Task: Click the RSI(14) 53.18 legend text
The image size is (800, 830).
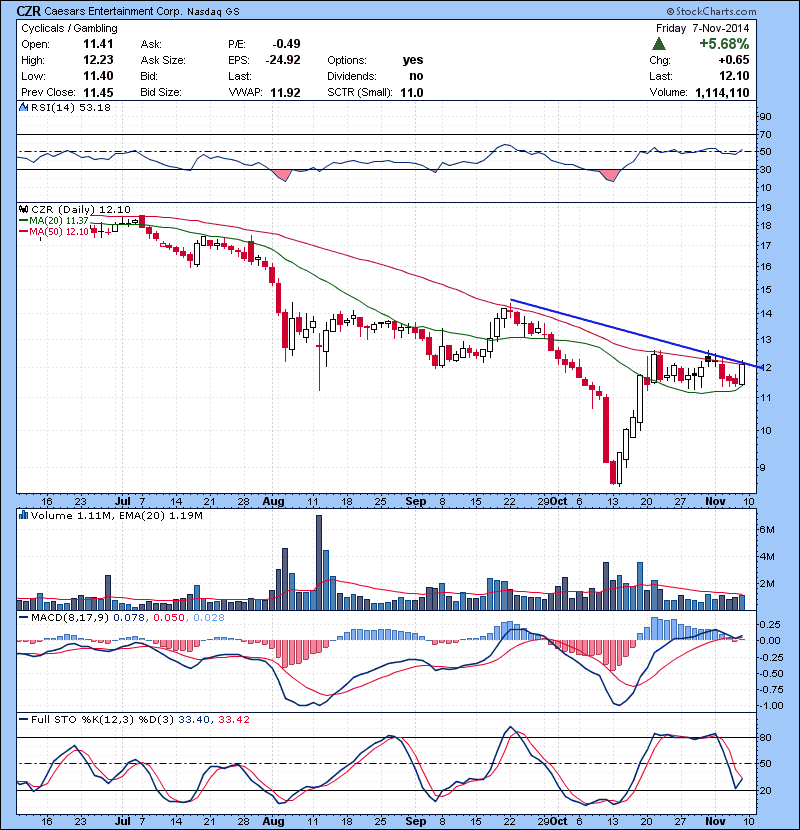Action: click(71, 107)
